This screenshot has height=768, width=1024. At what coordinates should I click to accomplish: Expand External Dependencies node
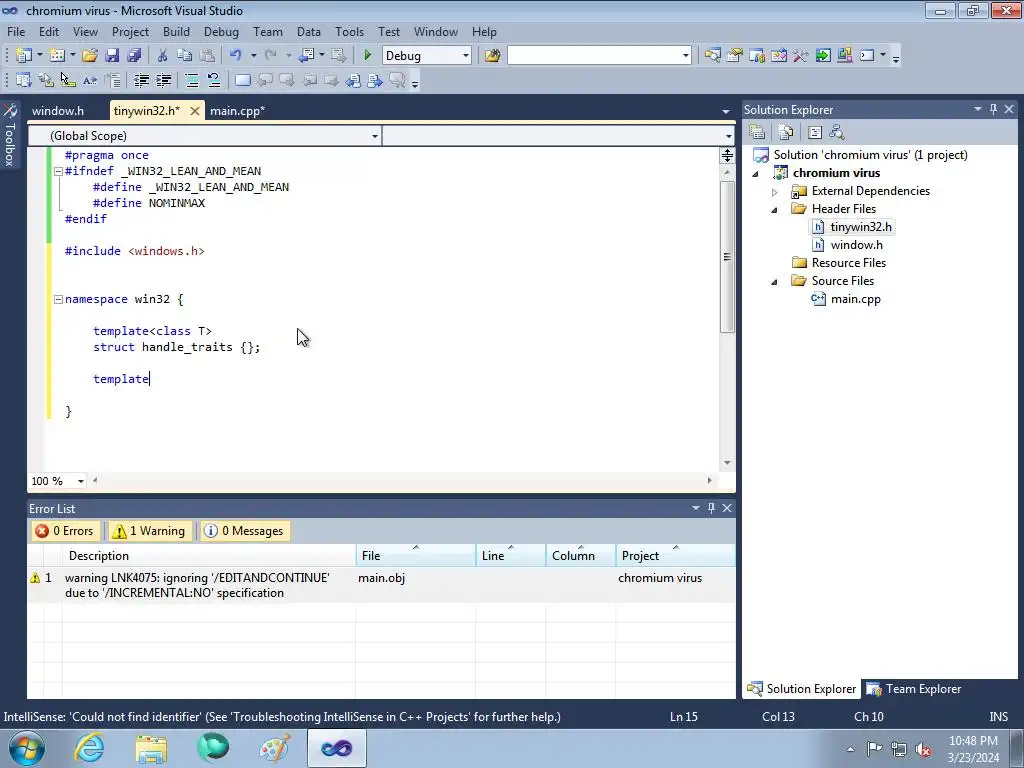775,191
